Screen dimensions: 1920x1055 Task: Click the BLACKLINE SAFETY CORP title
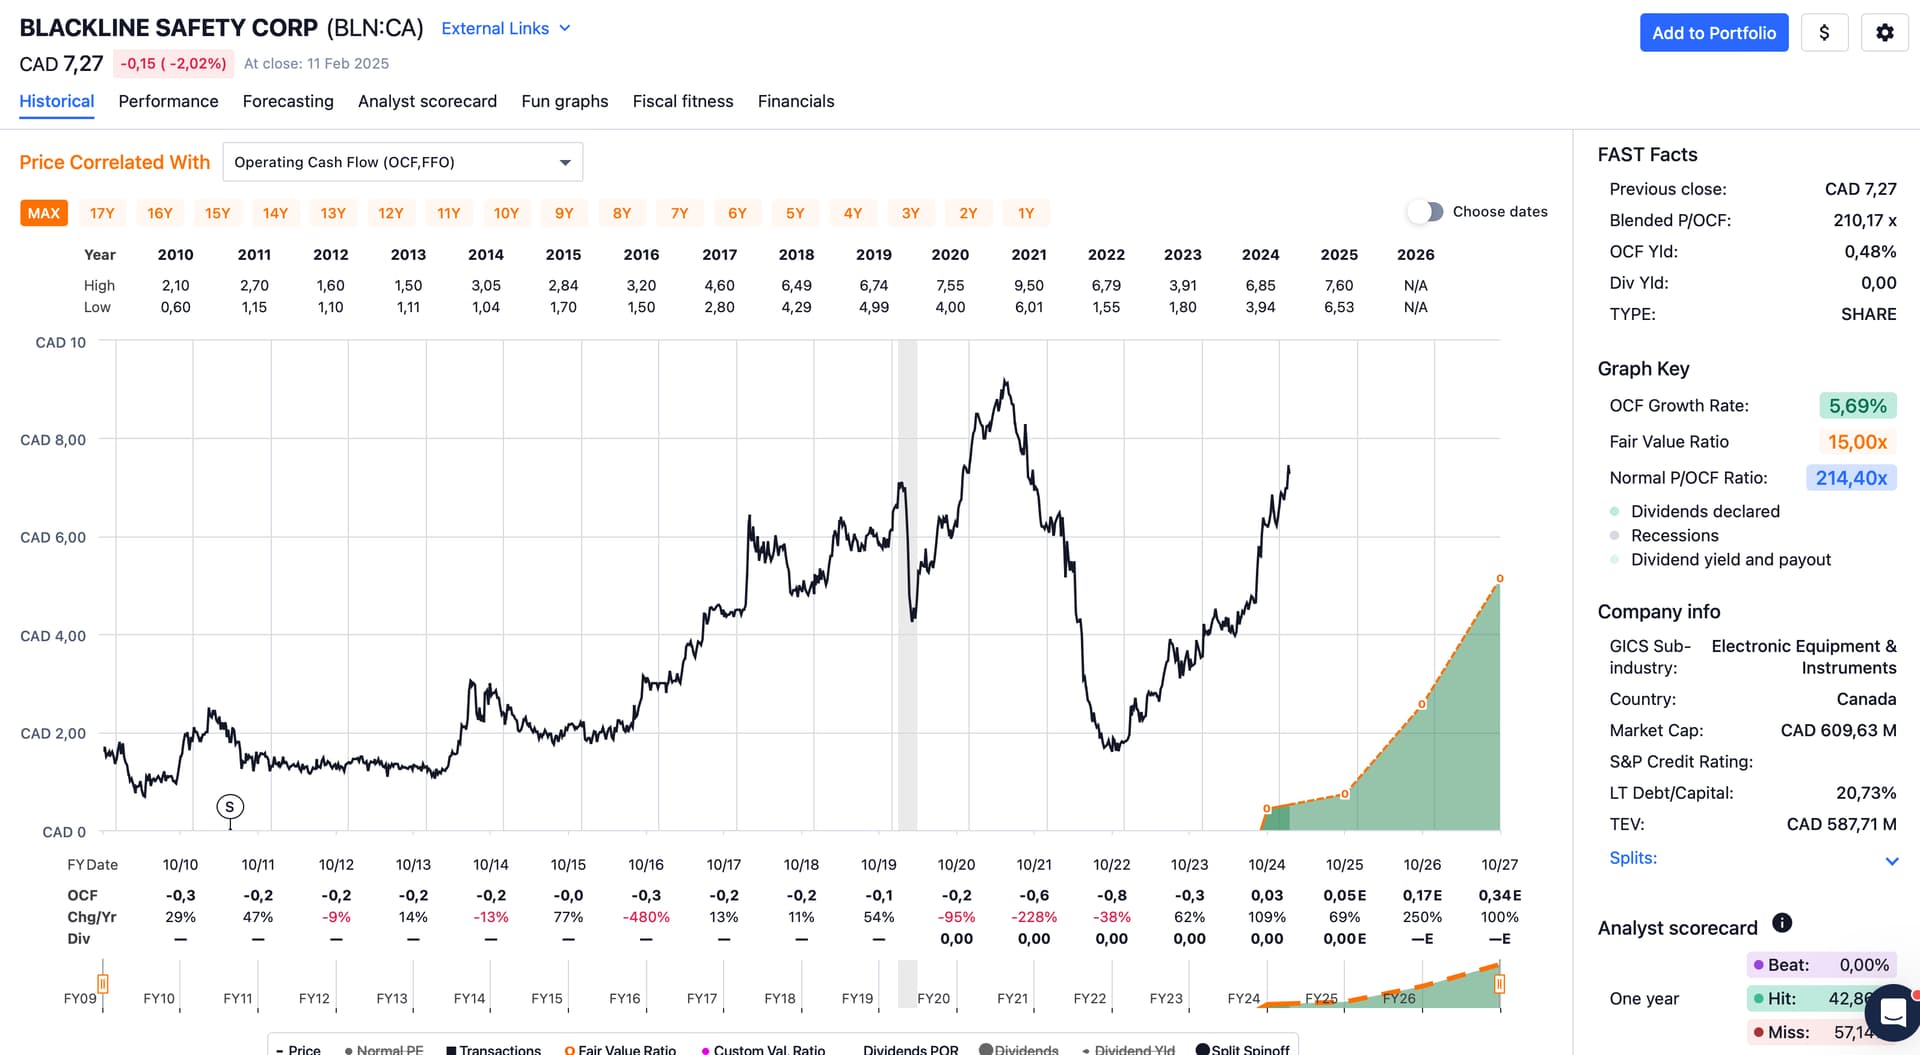tap(169, 28)
